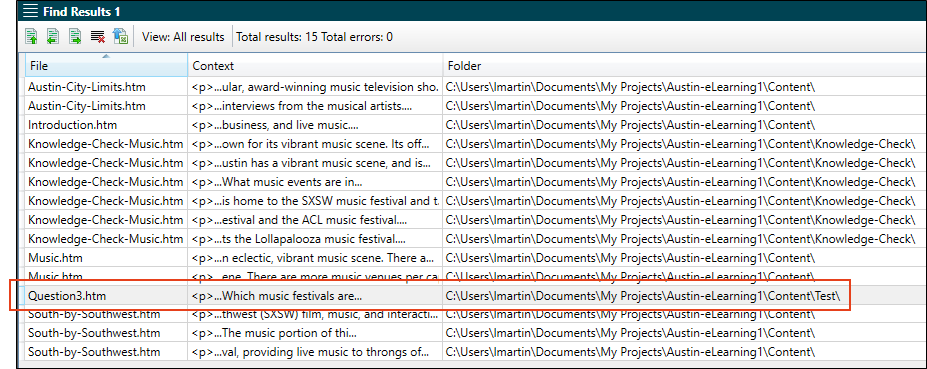
Task: Open the View: All results dropdown
Action: pos(183,37)
